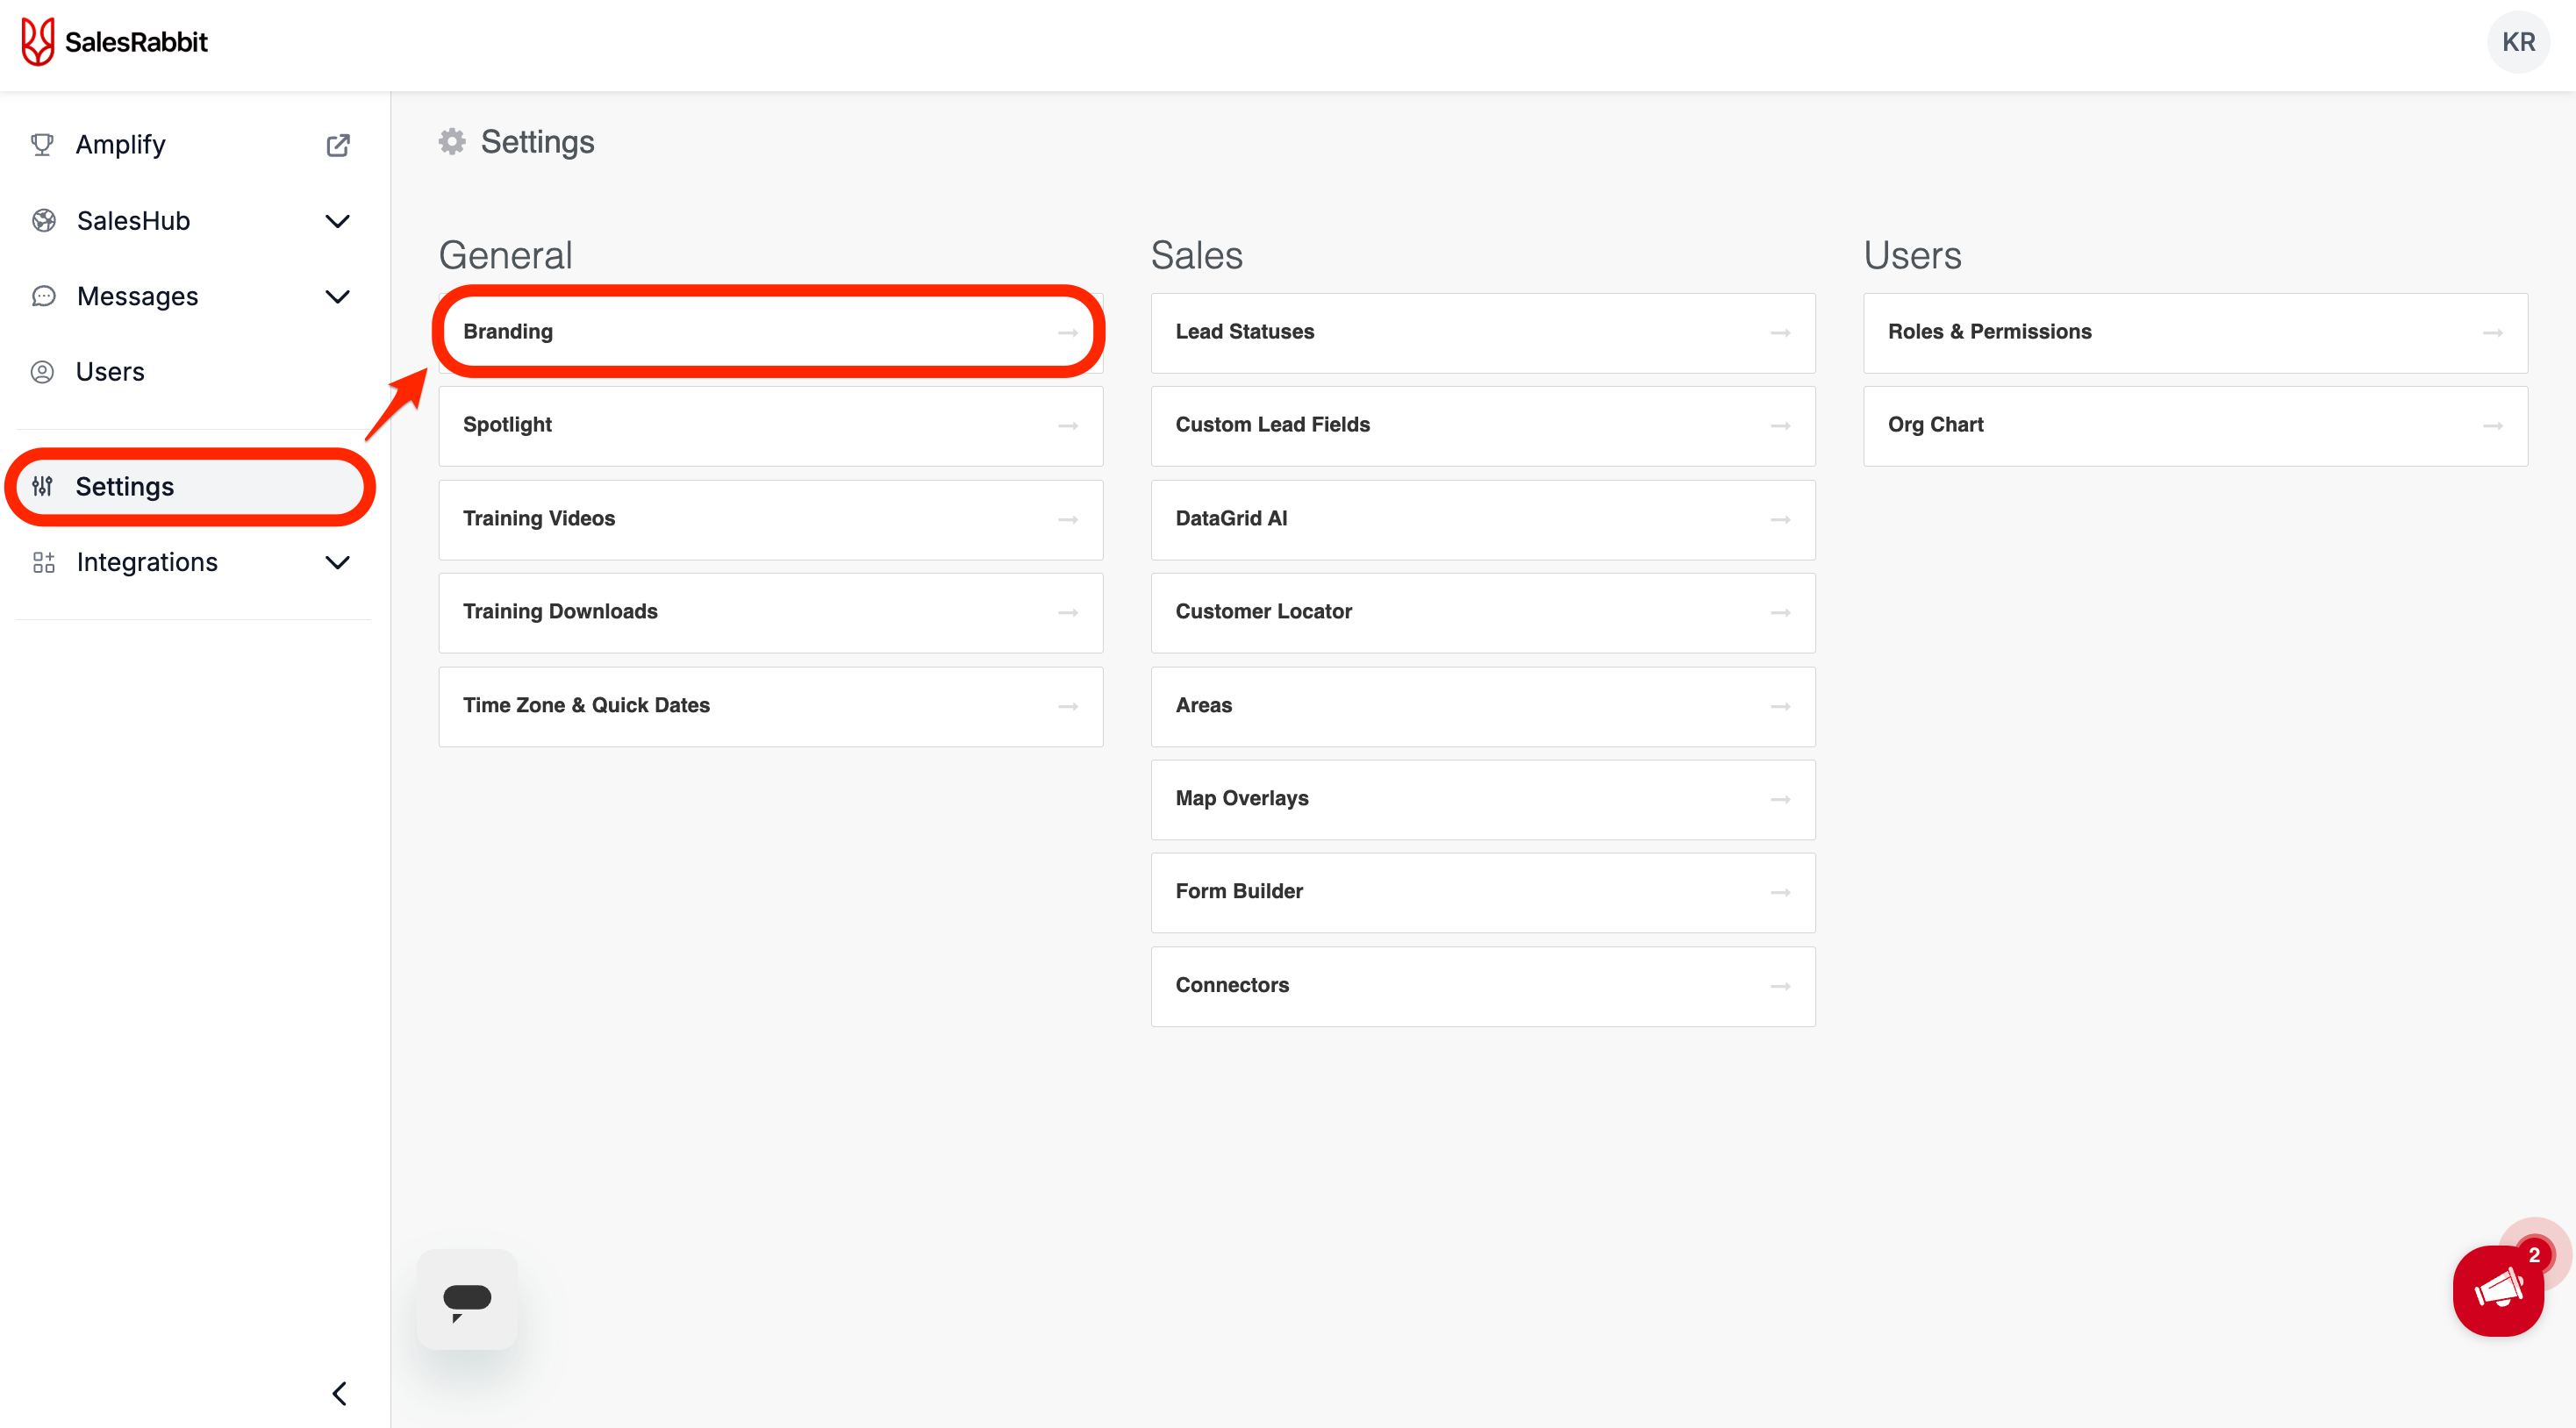This screenshot has width=2576, height=1428.
Task: Open the Branding settings card
Action: coord(770,332)
